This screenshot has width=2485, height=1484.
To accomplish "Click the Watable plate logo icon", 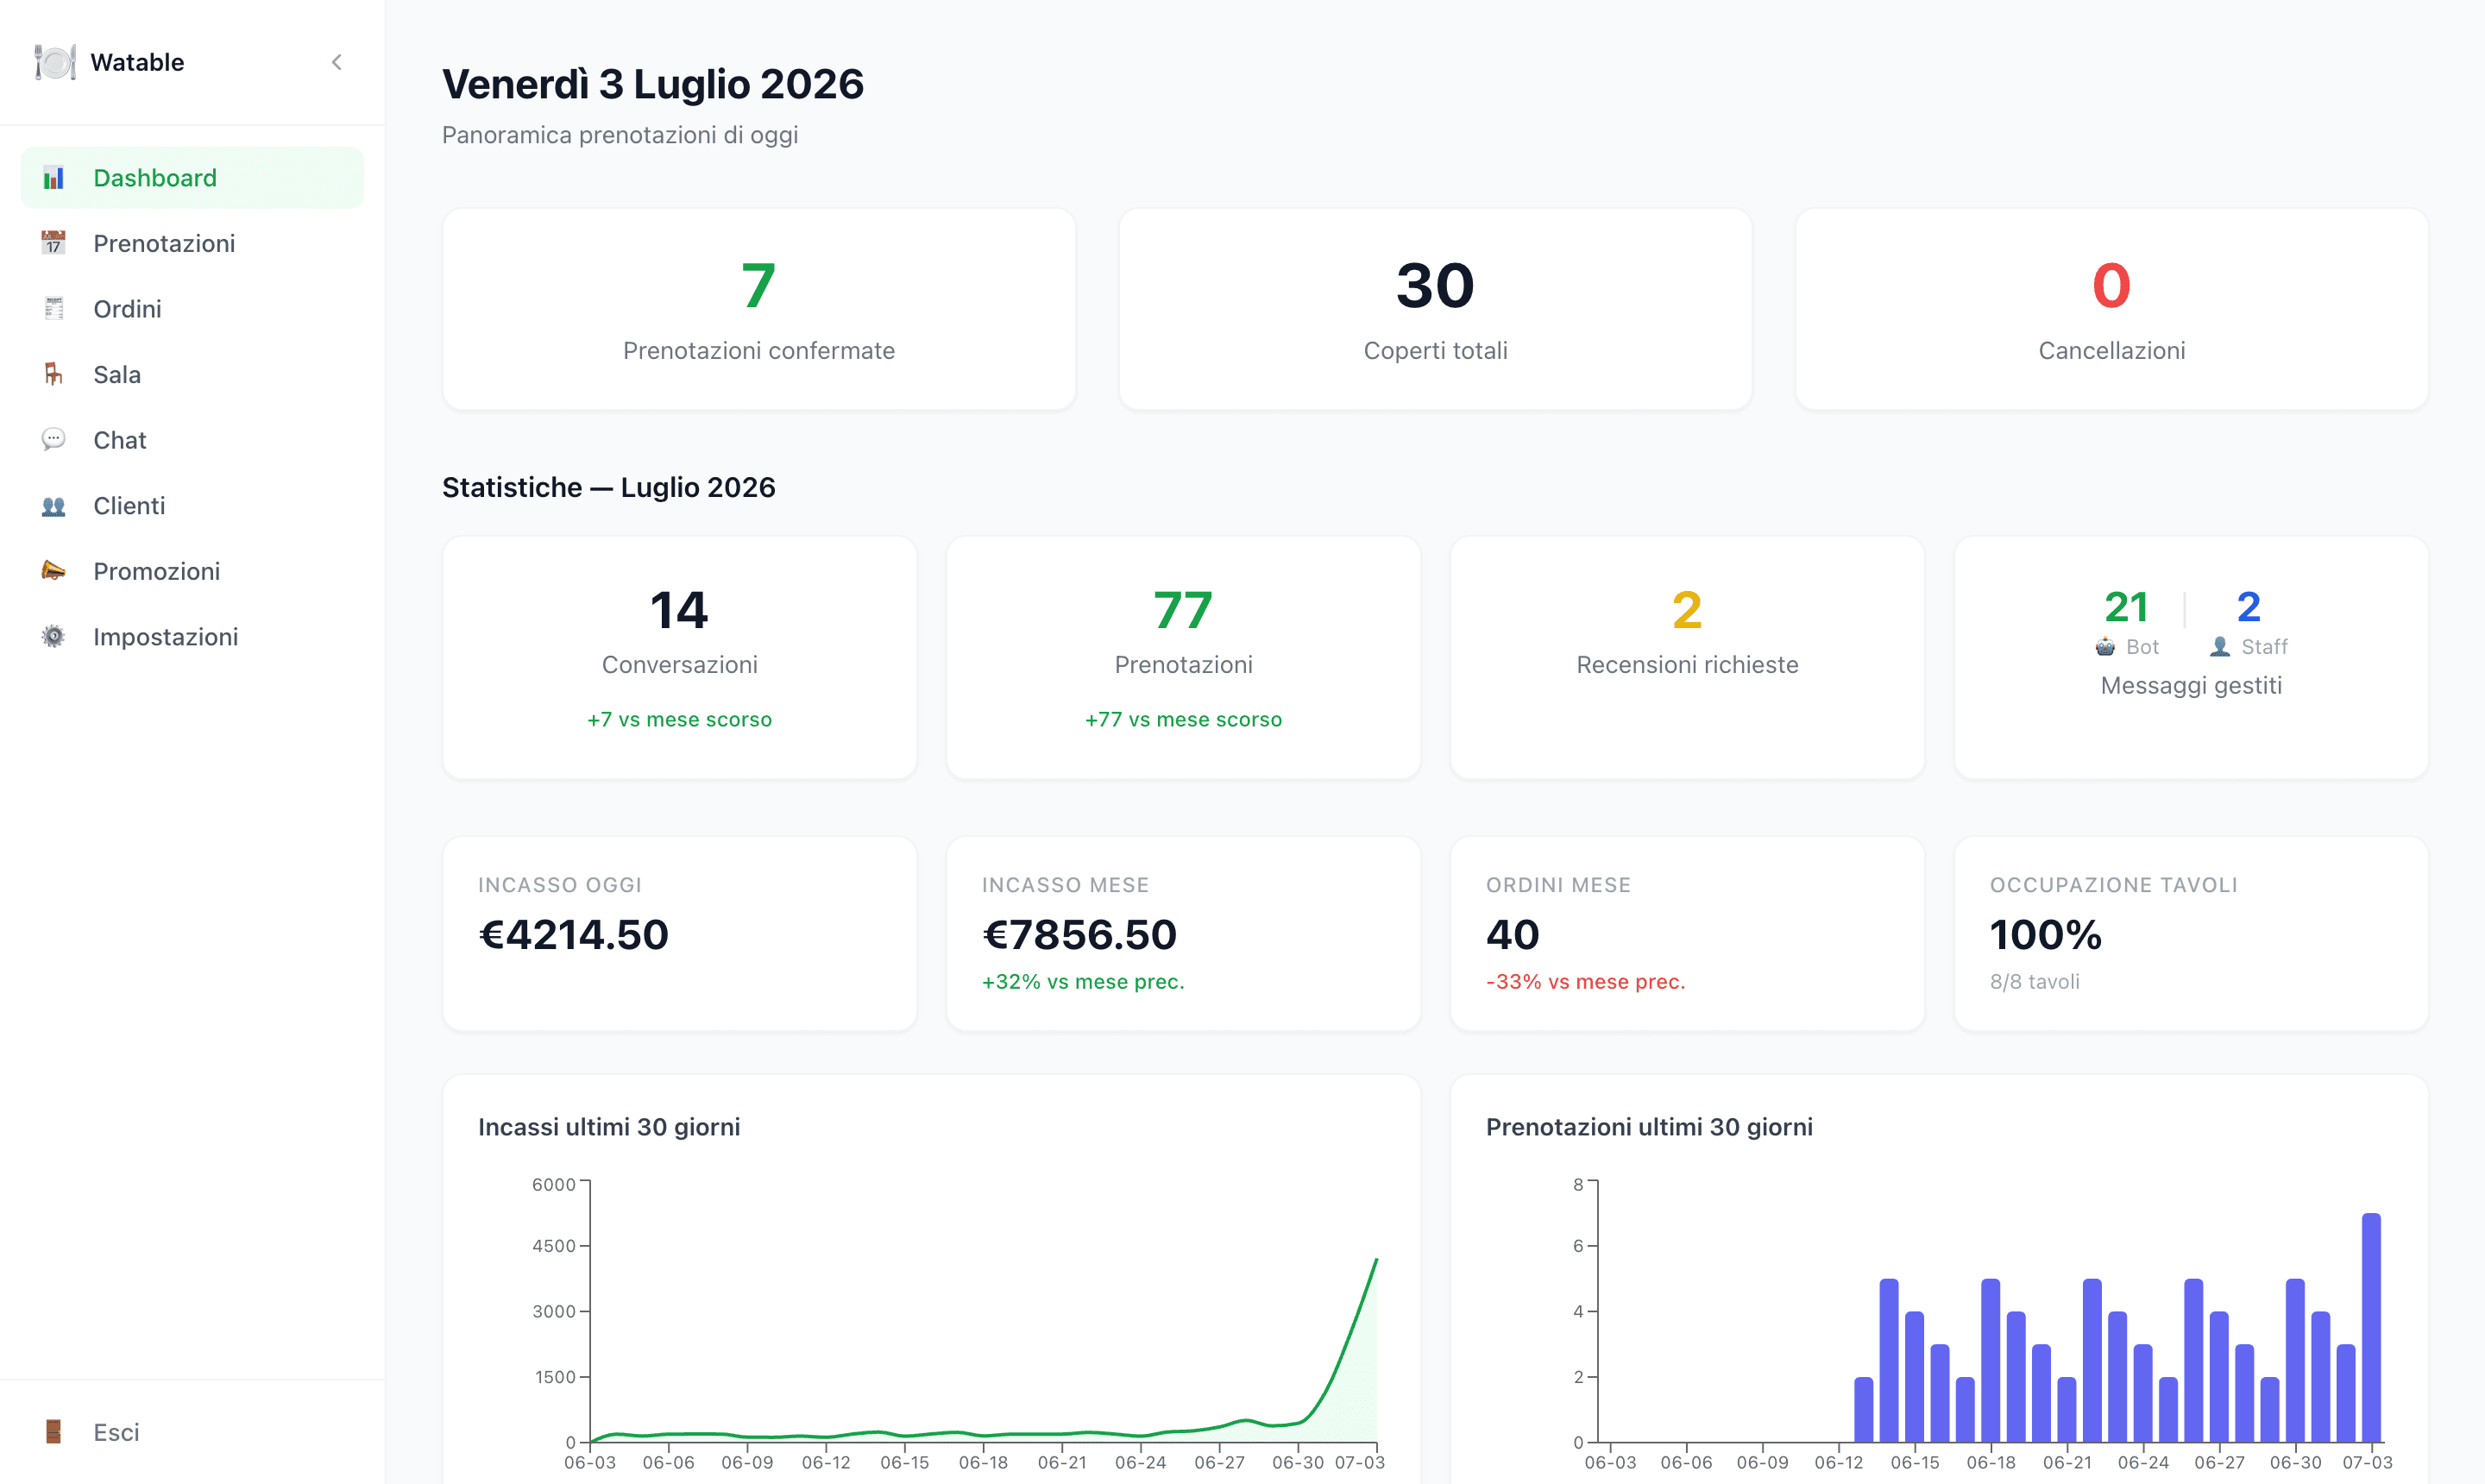I will click(x=54, y=62).
